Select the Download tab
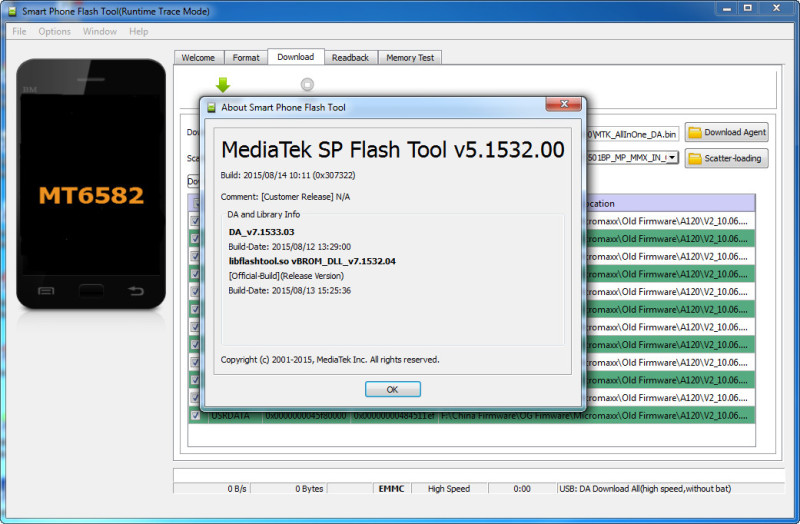This screenshot has height=524, width=800. [296, 57]
